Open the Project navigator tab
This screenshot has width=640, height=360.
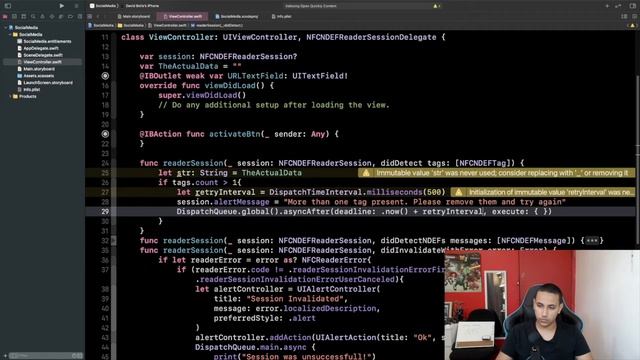coord(5,16)
